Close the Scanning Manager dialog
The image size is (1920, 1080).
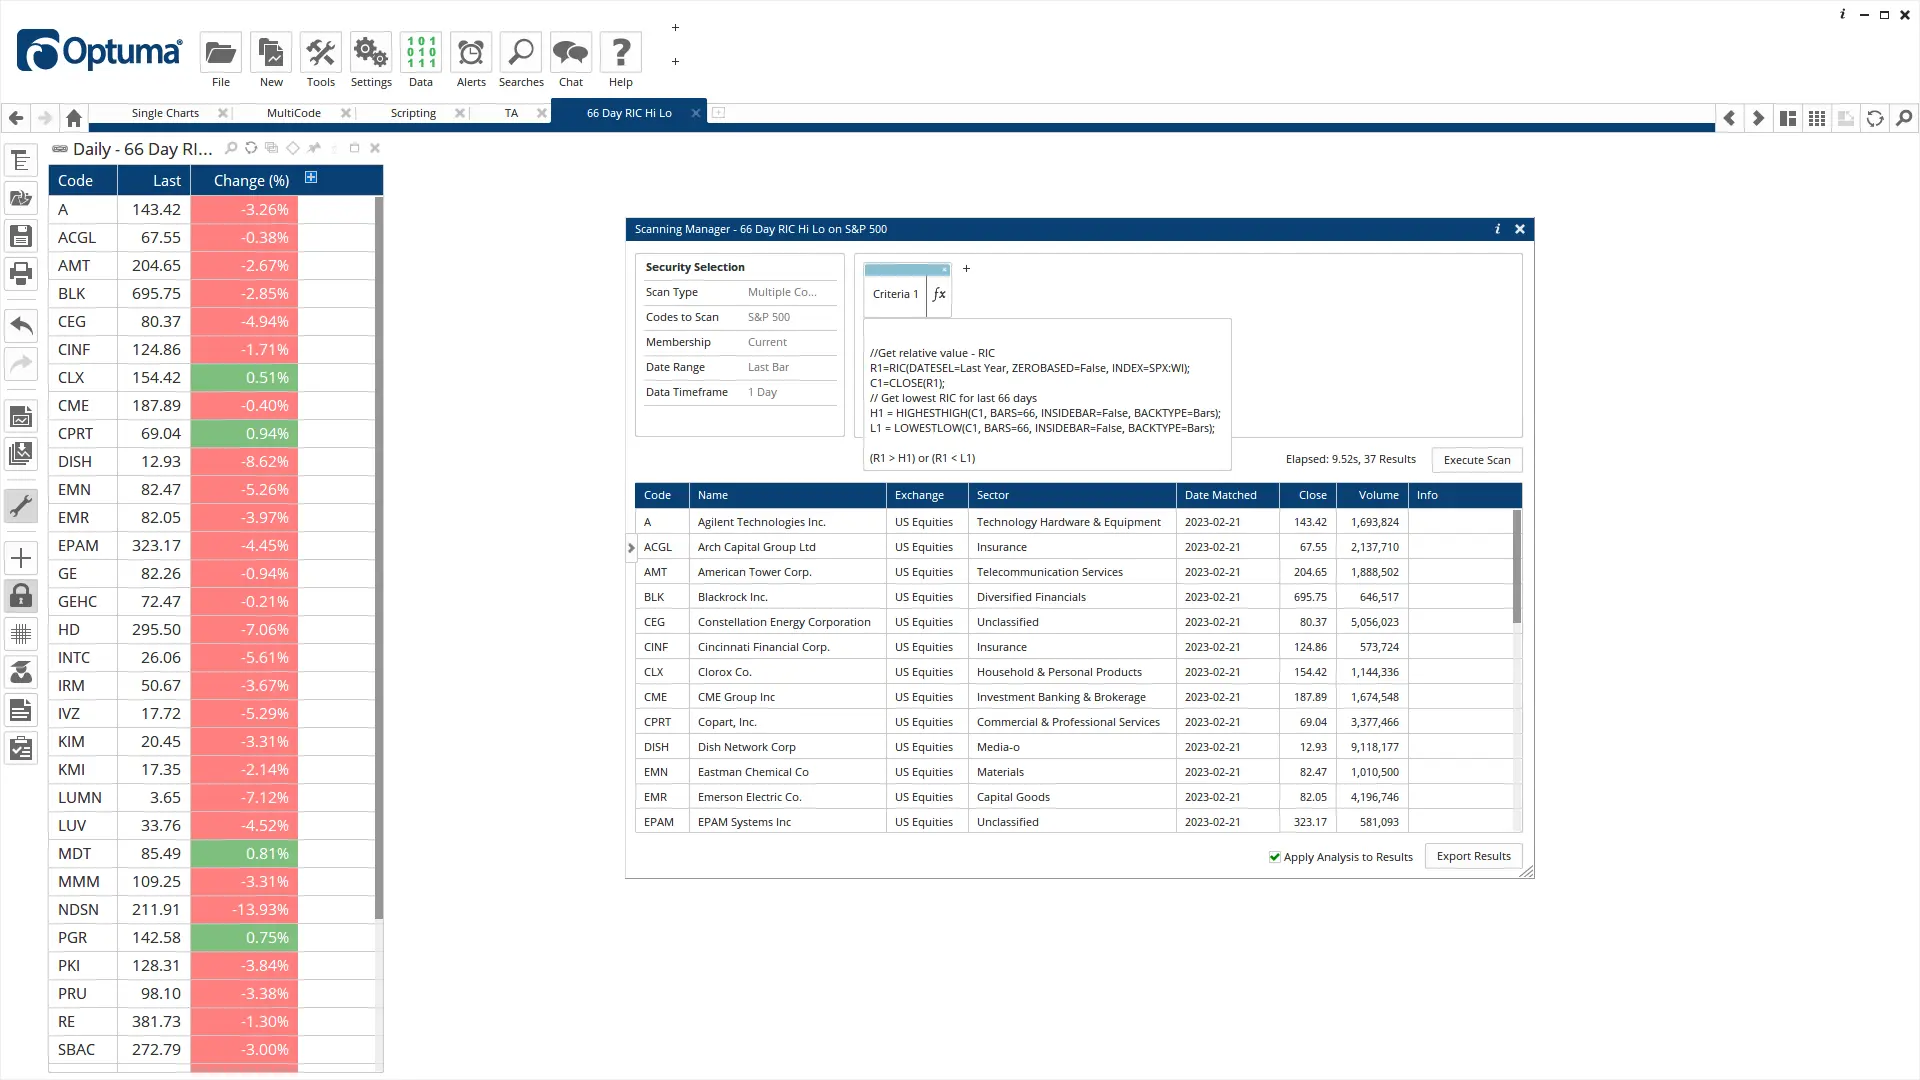point(1520,230)
